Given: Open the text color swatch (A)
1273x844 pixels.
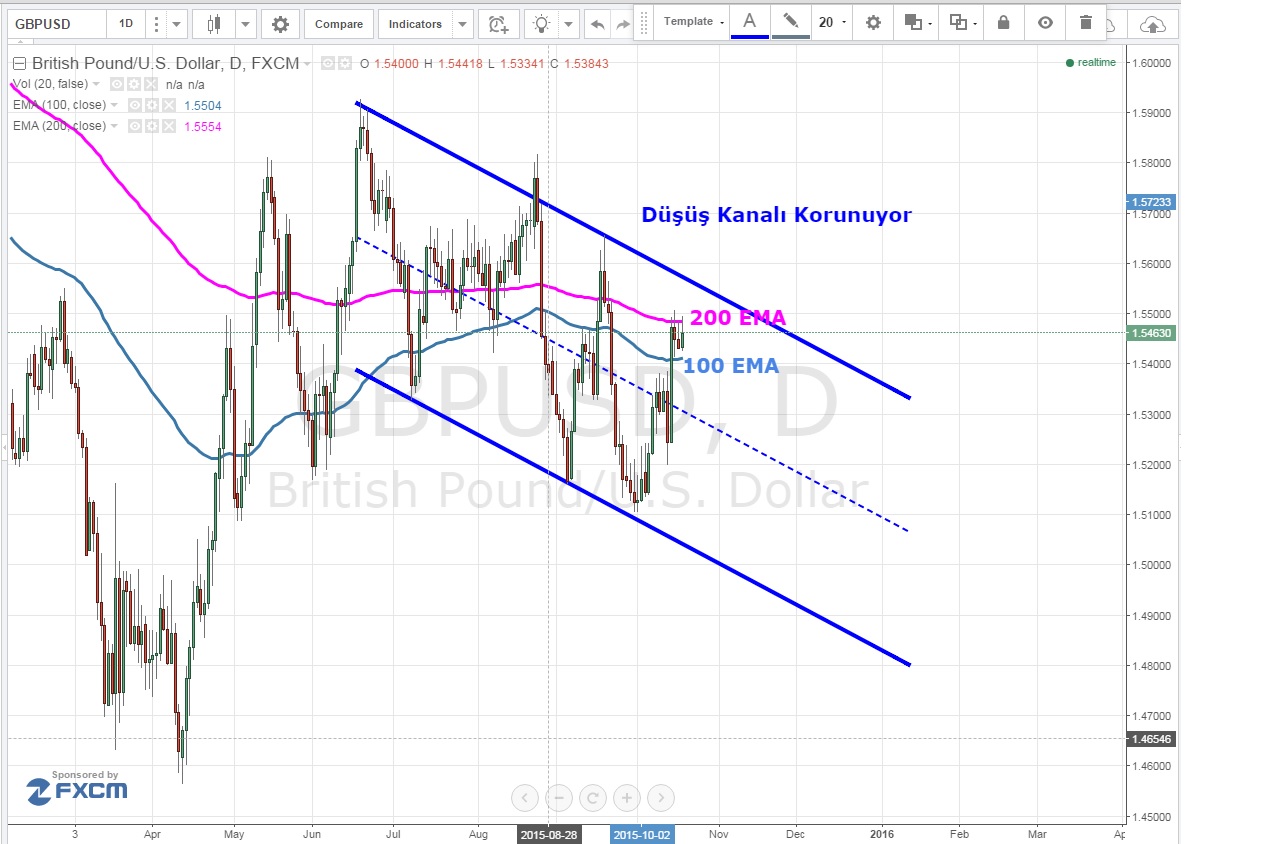Looking at the screenshot, I should [x=749, y=21].
